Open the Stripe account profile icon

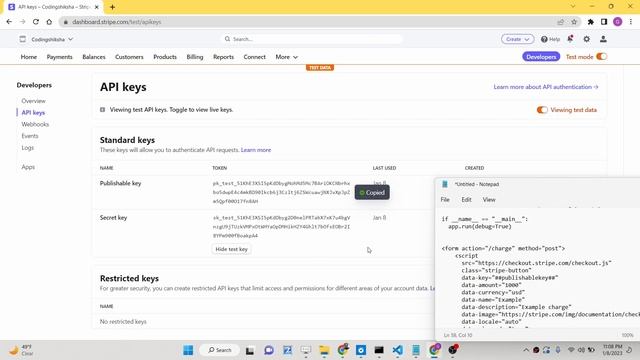coord(603,39)
